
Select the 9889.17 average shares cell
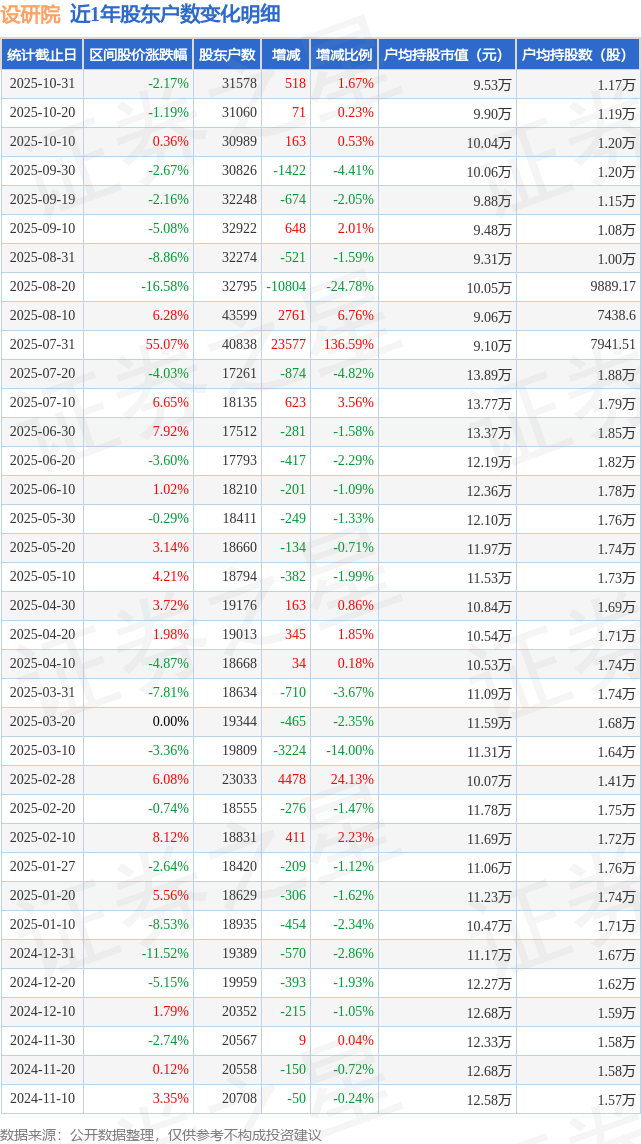pos(612,287)
